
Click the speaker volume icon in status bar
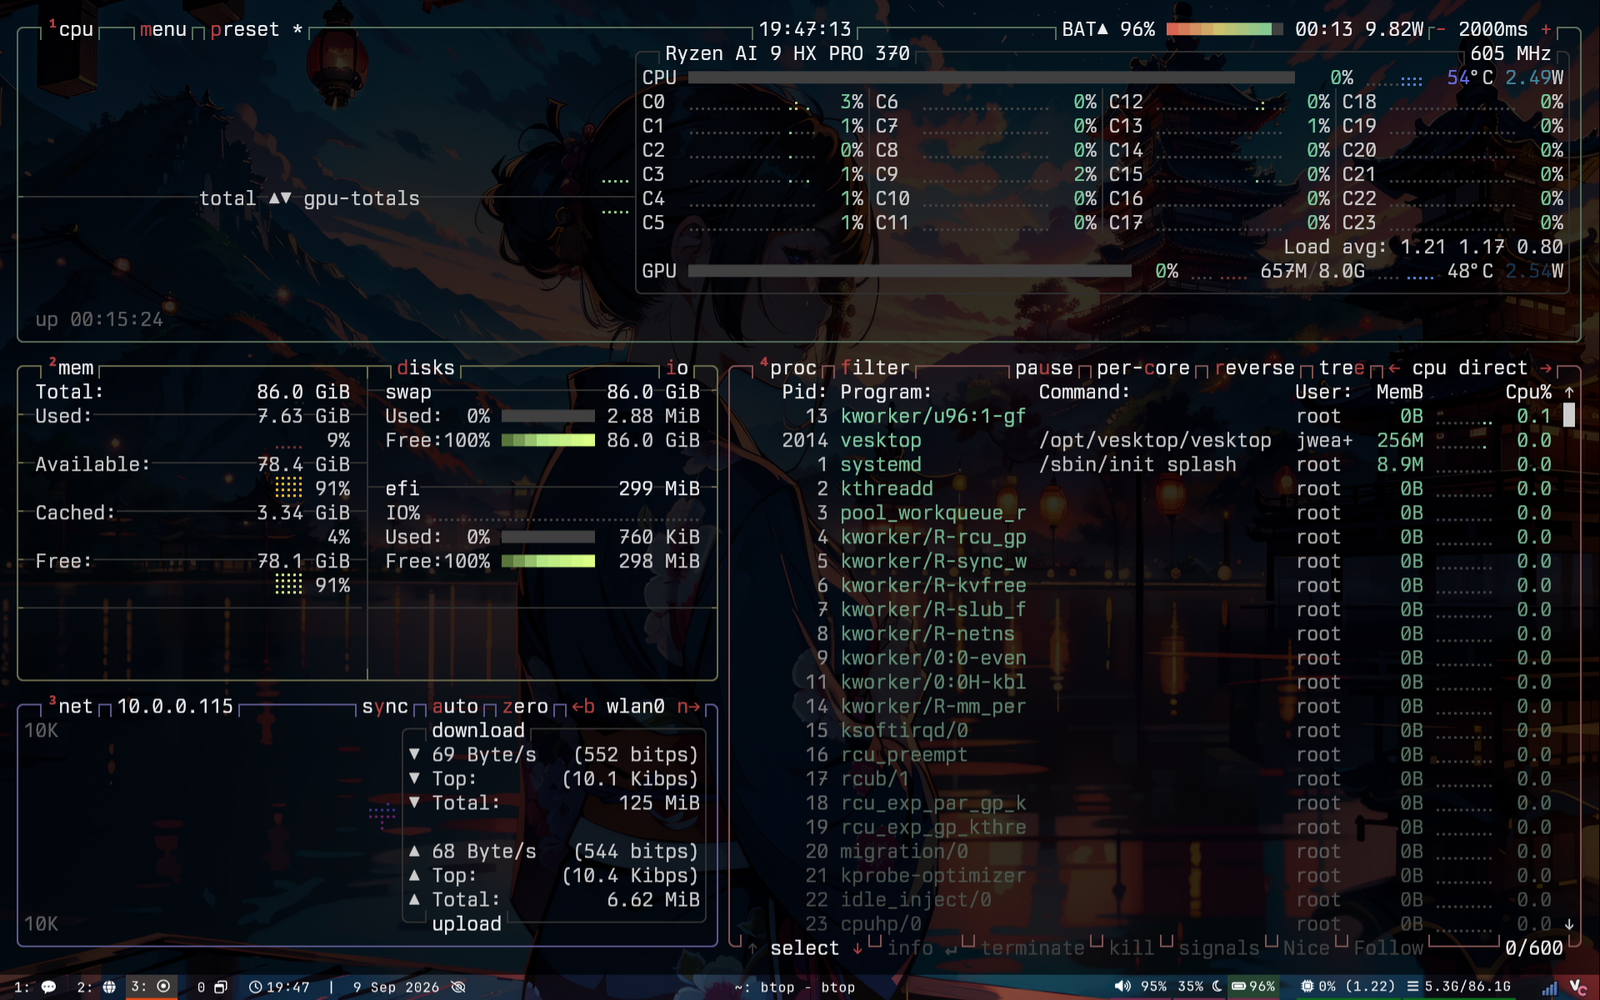click(x=1122, y=986)
